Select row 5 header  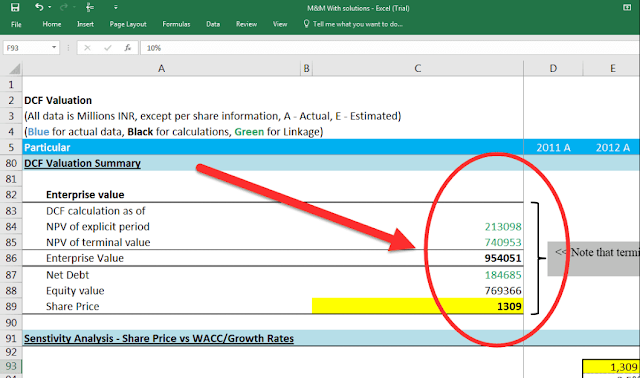(11, 147)
